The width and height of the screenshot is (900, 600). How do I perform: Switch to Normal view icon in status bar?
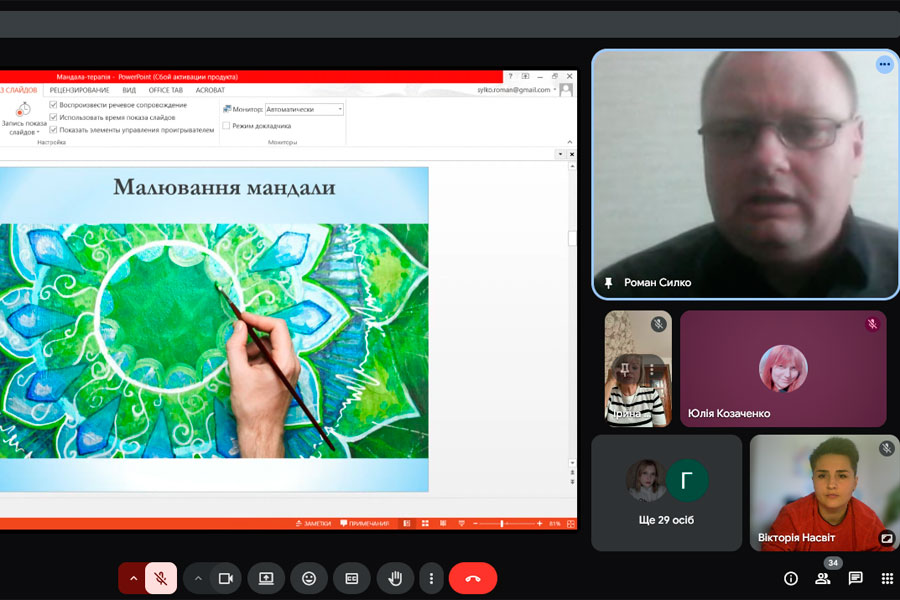(407, 524)
